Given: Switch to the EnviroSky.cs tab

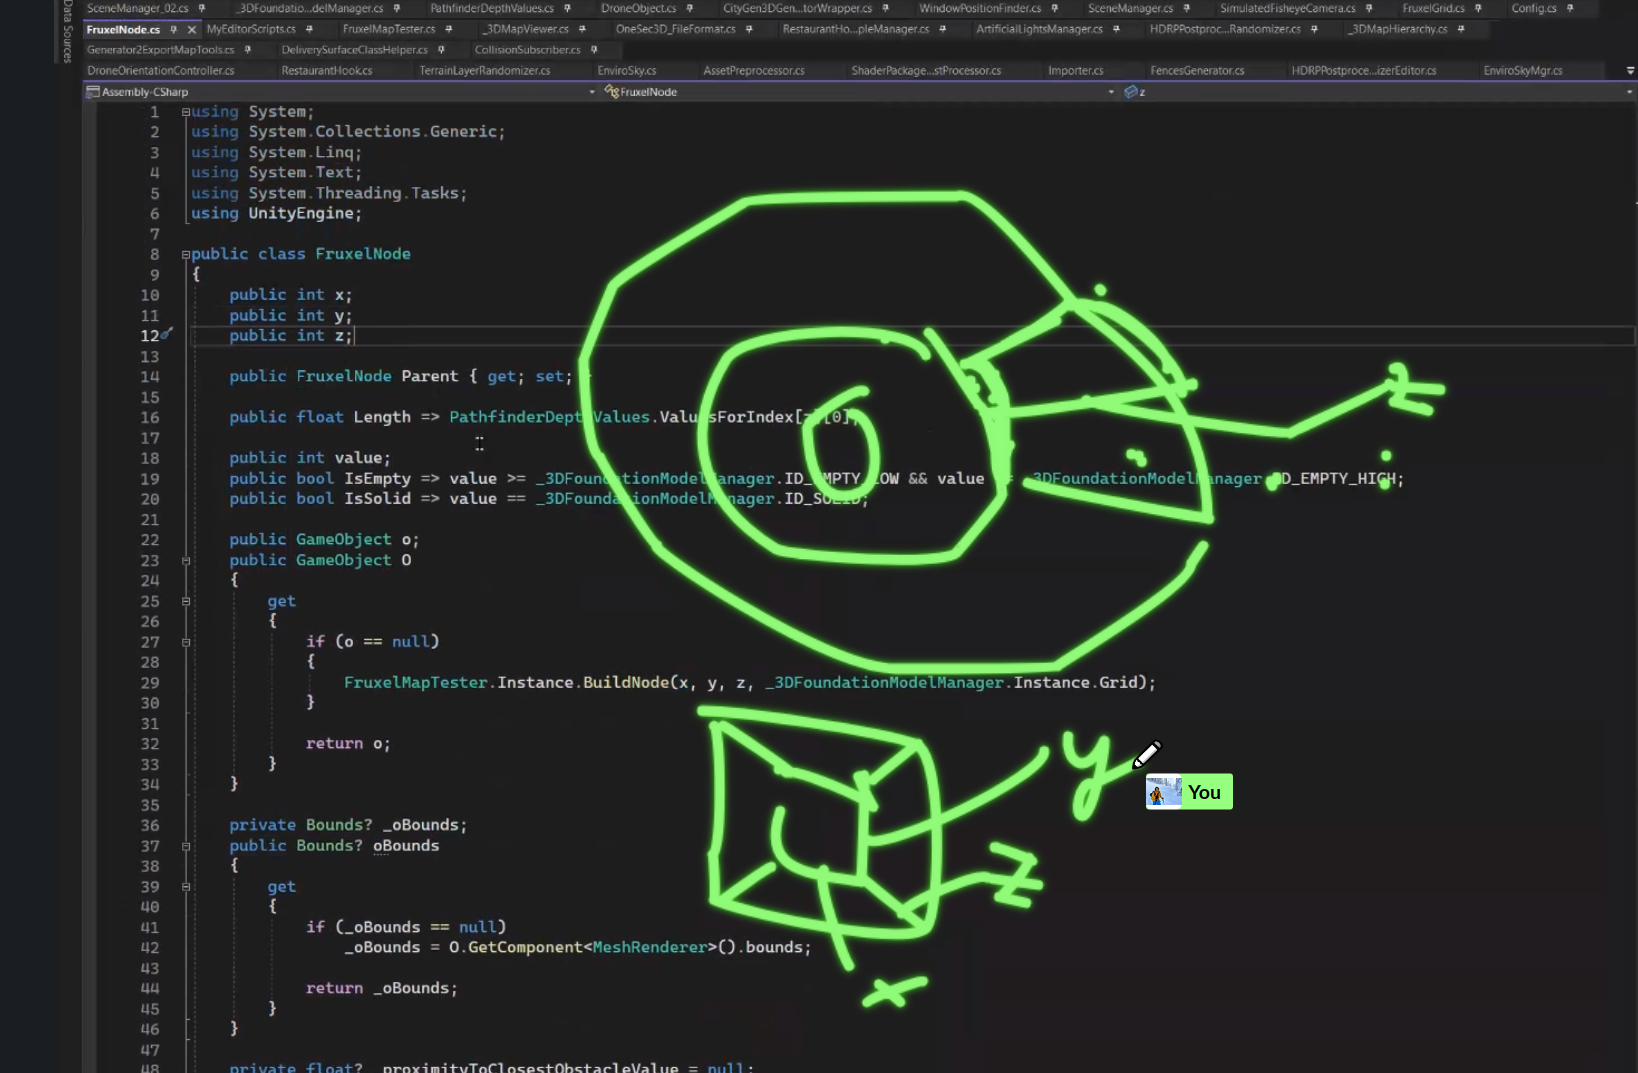Looking at the screenshot, I should 626,71.
